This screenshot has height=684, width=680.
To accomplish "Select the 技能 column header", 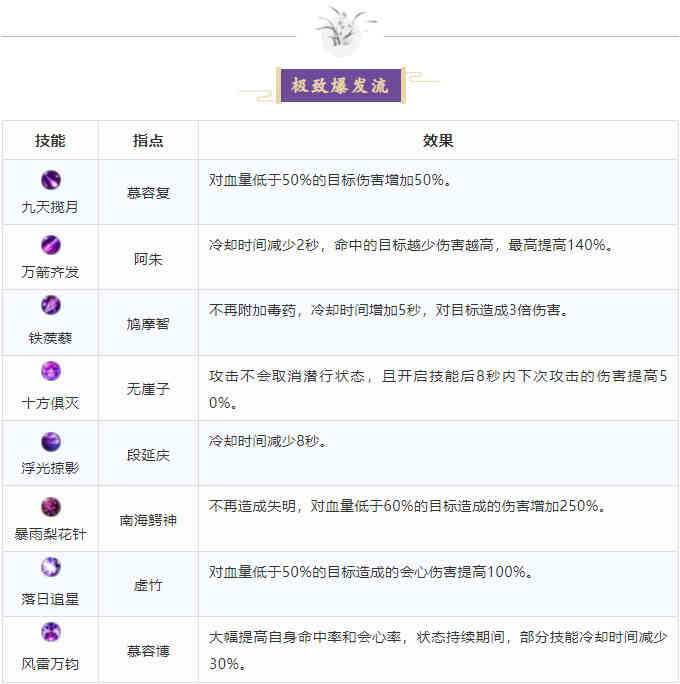I will 50,141.
